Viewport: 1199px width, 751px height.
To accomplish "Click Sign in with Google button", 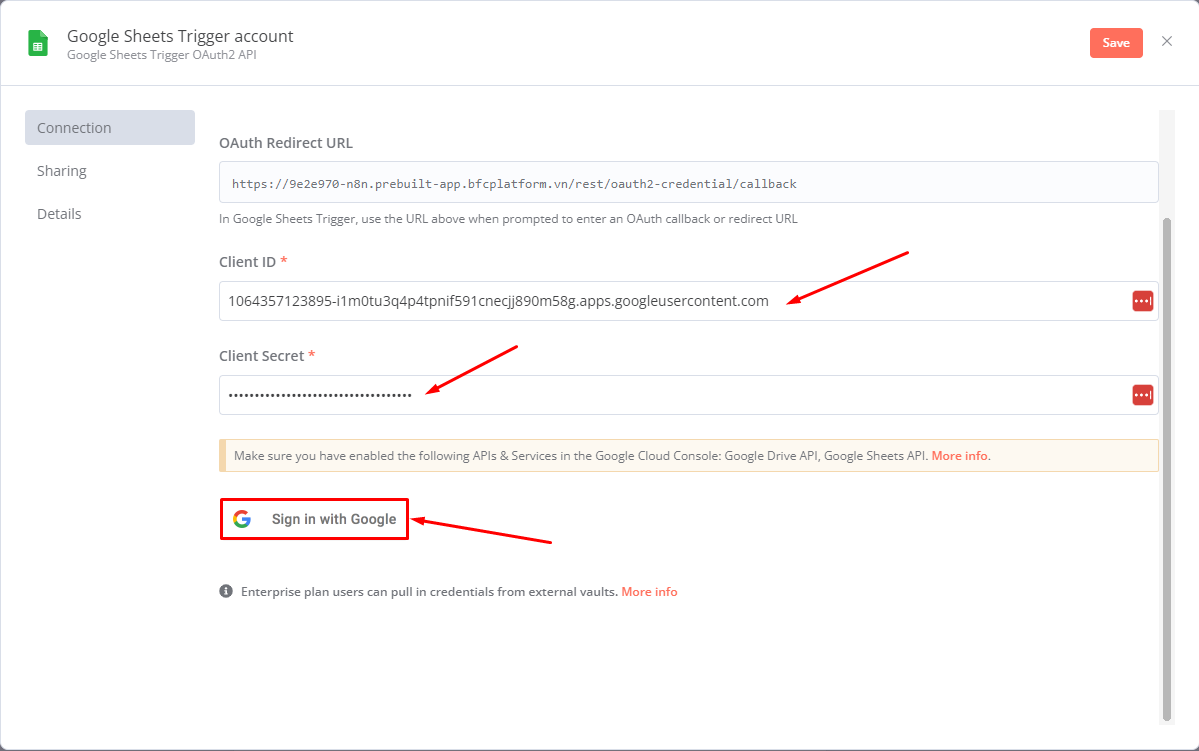I will point(314,519).
